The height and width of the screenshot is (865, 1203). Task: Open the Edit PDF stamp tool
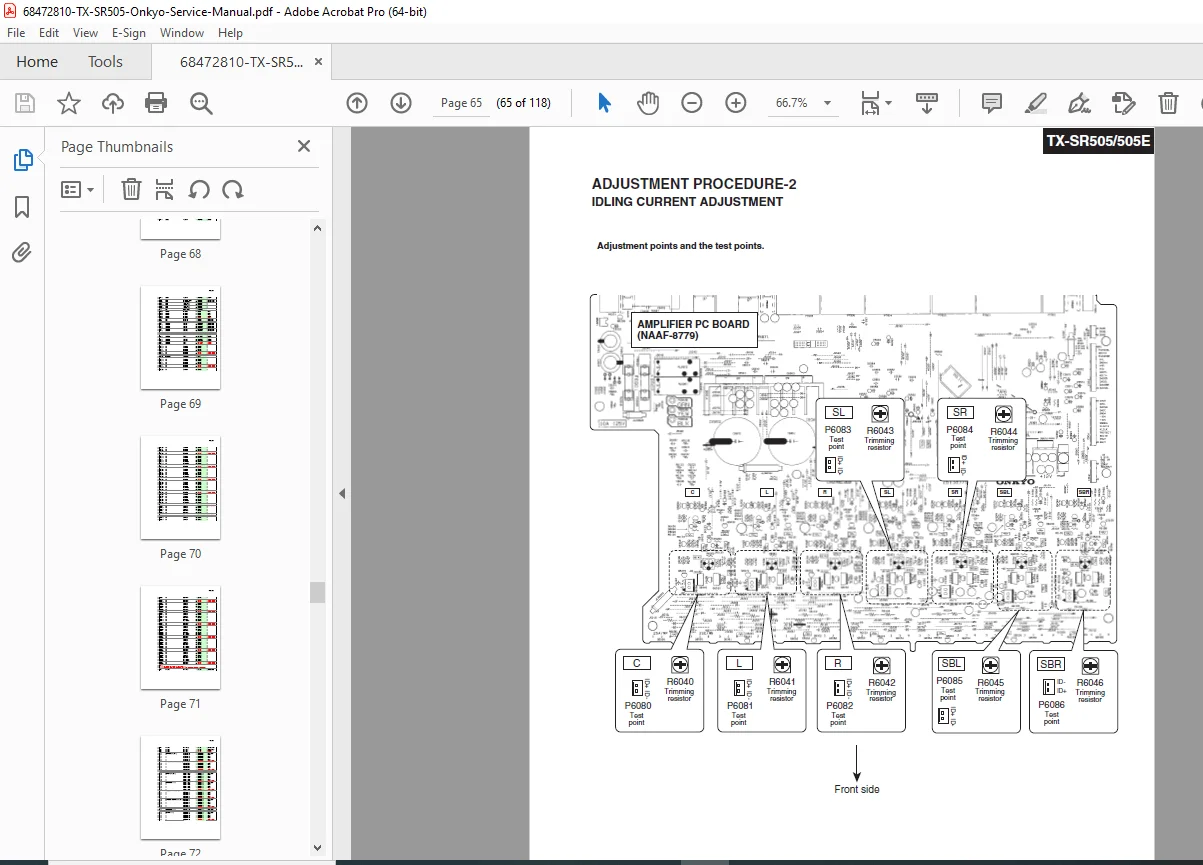click(1124, 103)
